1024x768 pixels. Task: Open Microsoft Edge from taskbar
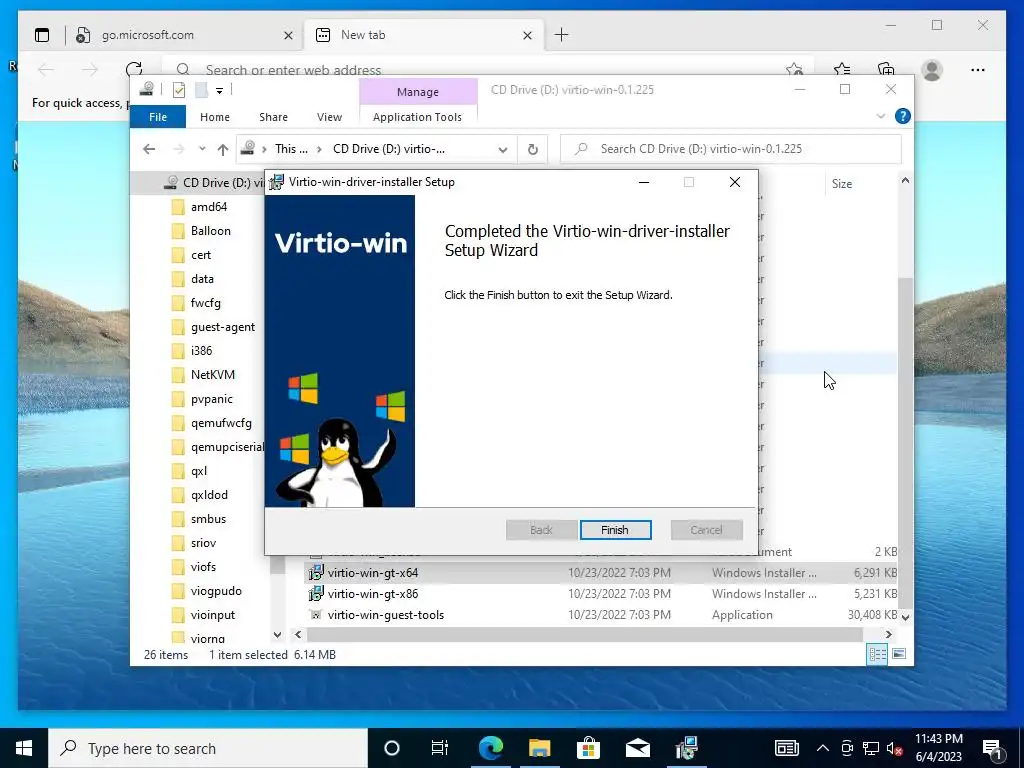(x=491, y=748)
